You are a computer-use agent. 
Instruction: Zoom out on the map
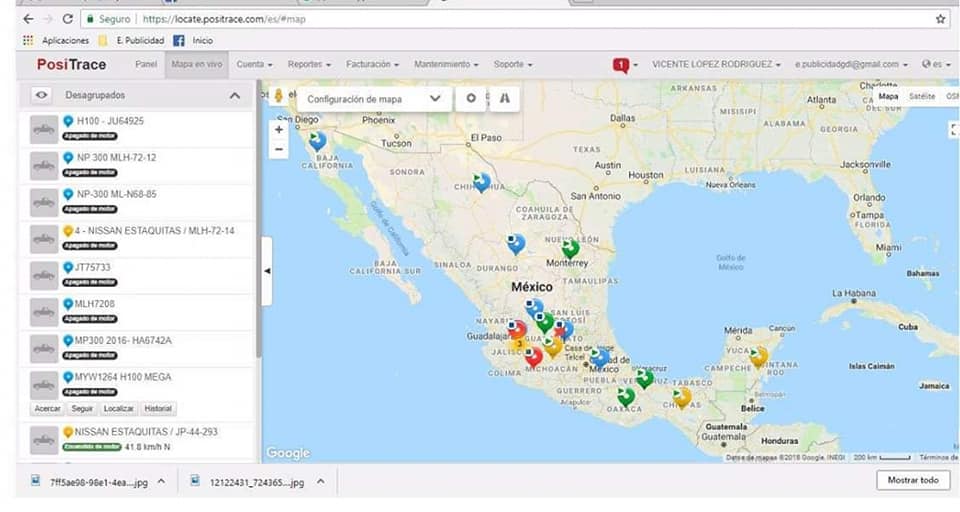pyautogui.click(x=279, y=149)
